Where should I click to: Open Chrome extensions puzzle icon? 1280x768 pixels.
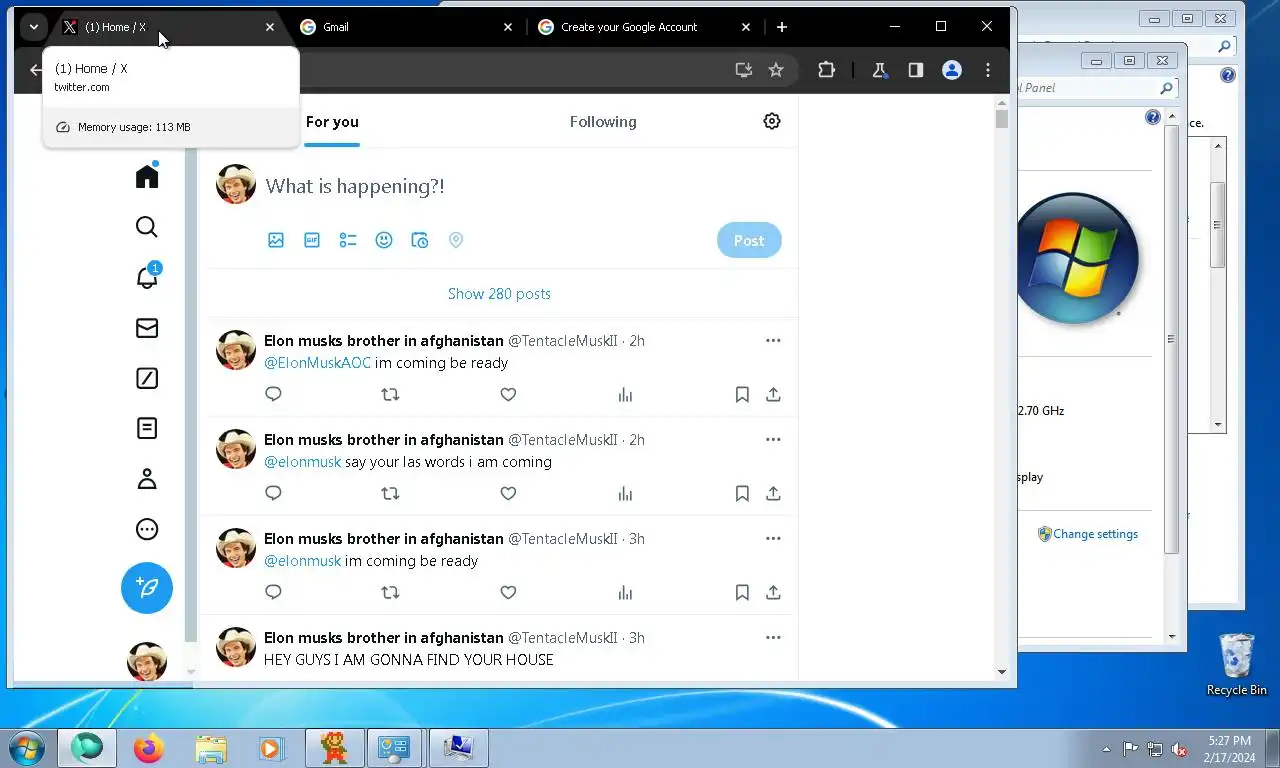click(x=826, y=70)
